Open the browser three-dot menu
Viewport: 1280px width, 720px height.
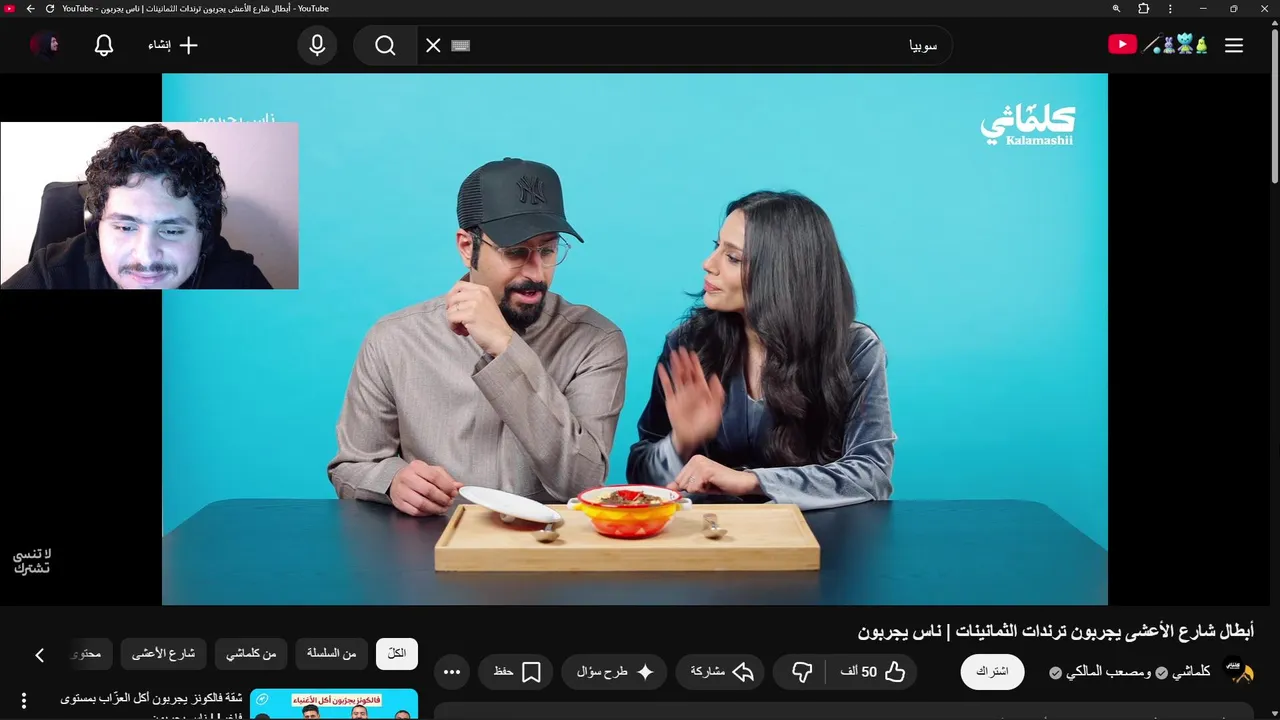tap(1170, 9)
